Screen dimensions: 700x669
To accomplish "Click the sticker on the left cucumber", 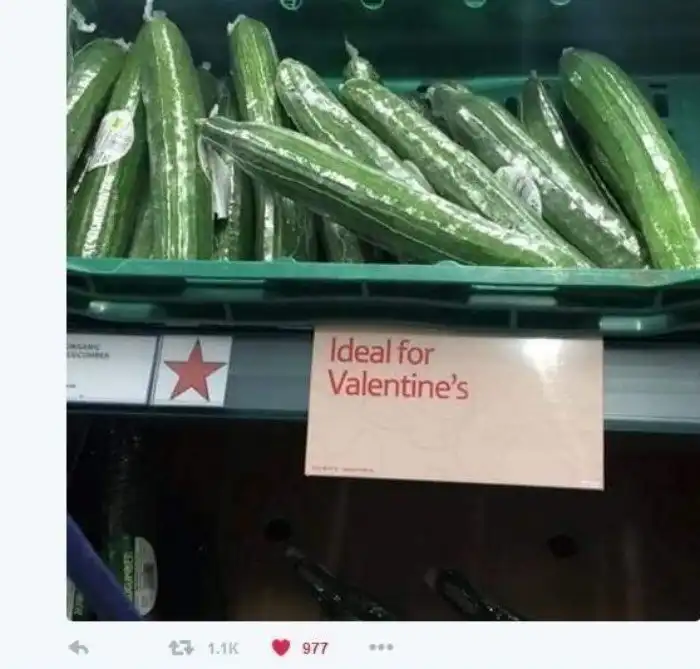I will tap(112, 140).
